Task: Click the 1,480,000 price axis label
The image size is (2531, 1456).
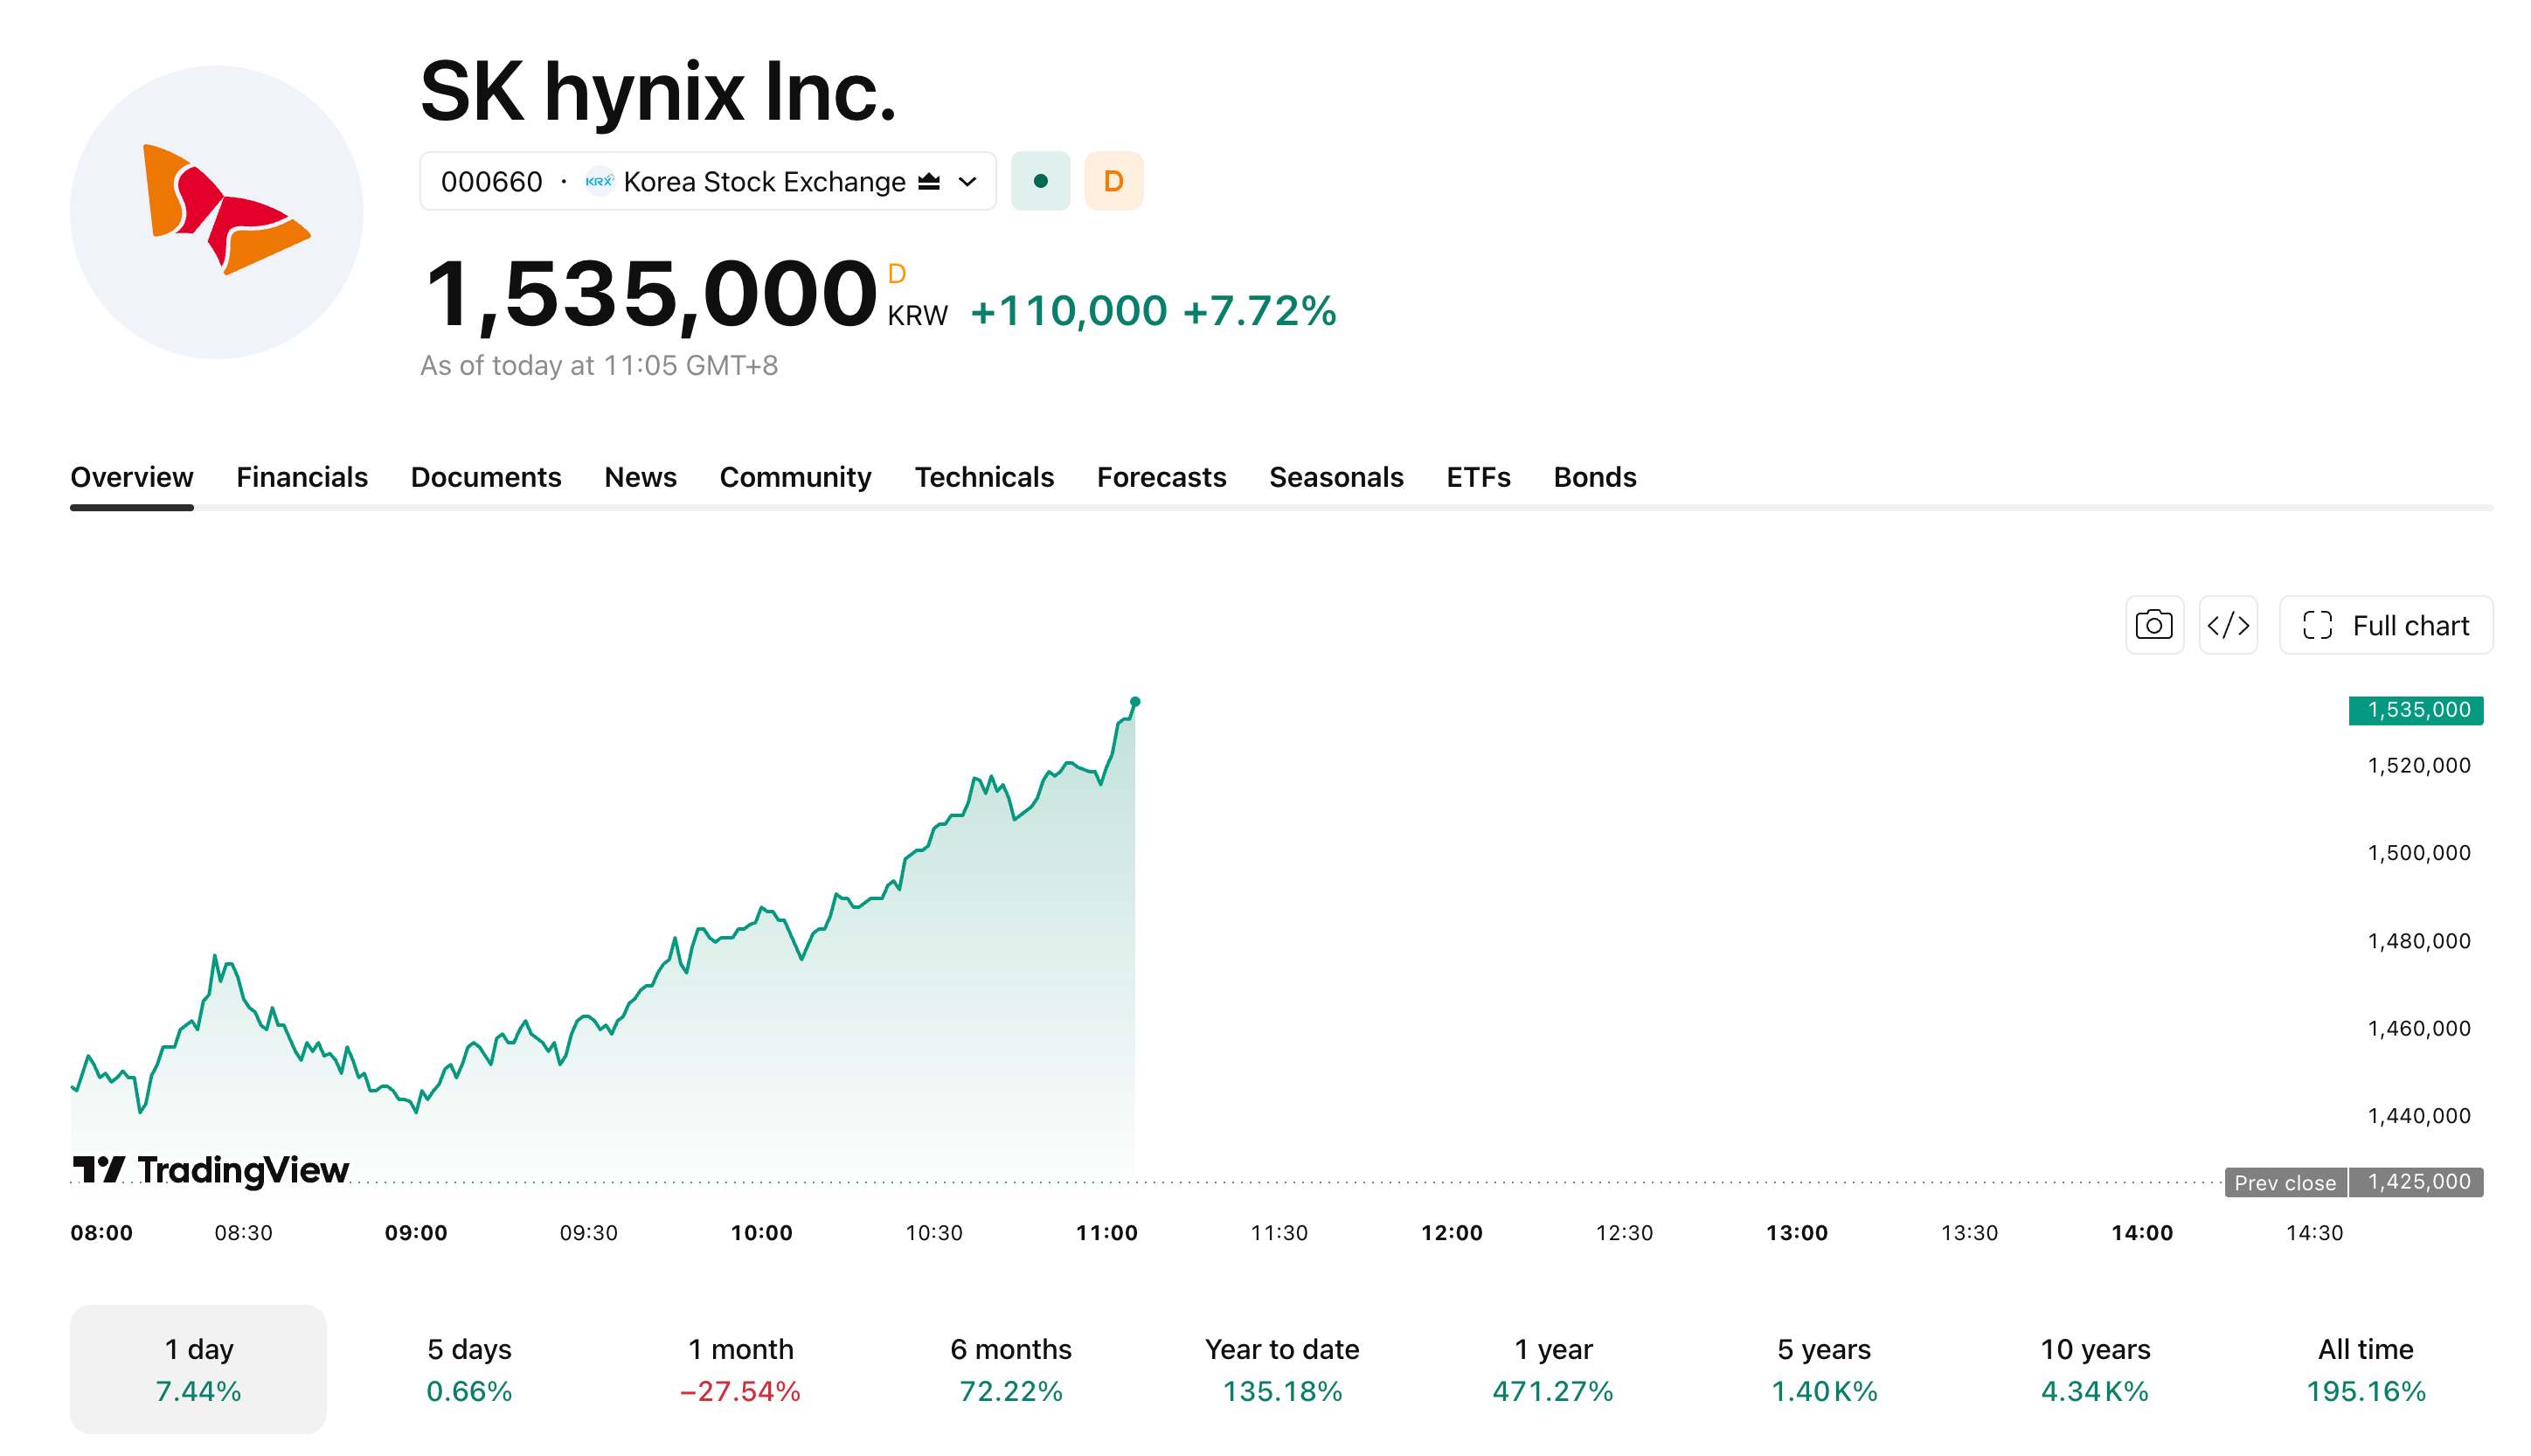Action: click(2418, 941)
